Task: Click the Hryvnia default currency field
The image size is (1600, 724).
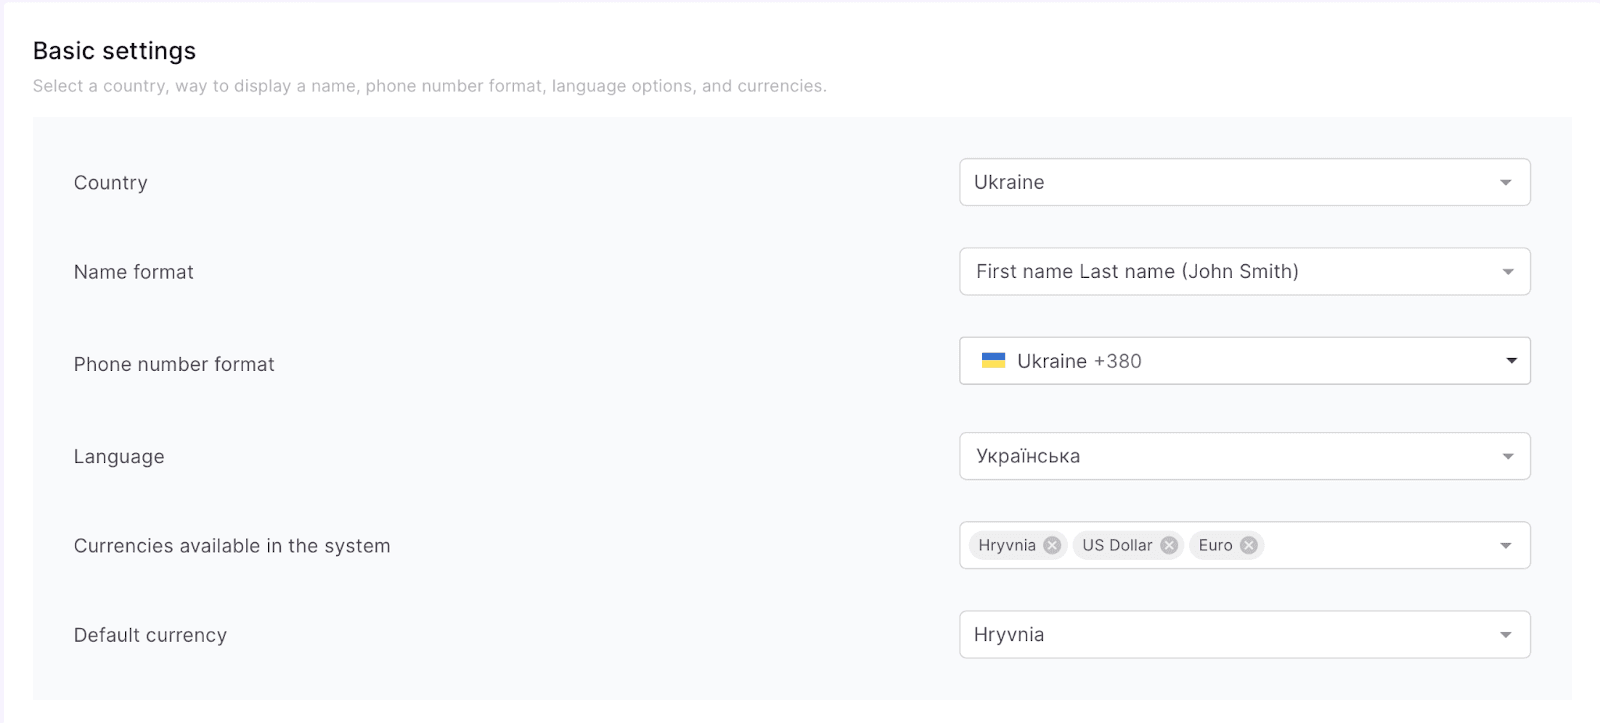Action: tap(1200, 635)
